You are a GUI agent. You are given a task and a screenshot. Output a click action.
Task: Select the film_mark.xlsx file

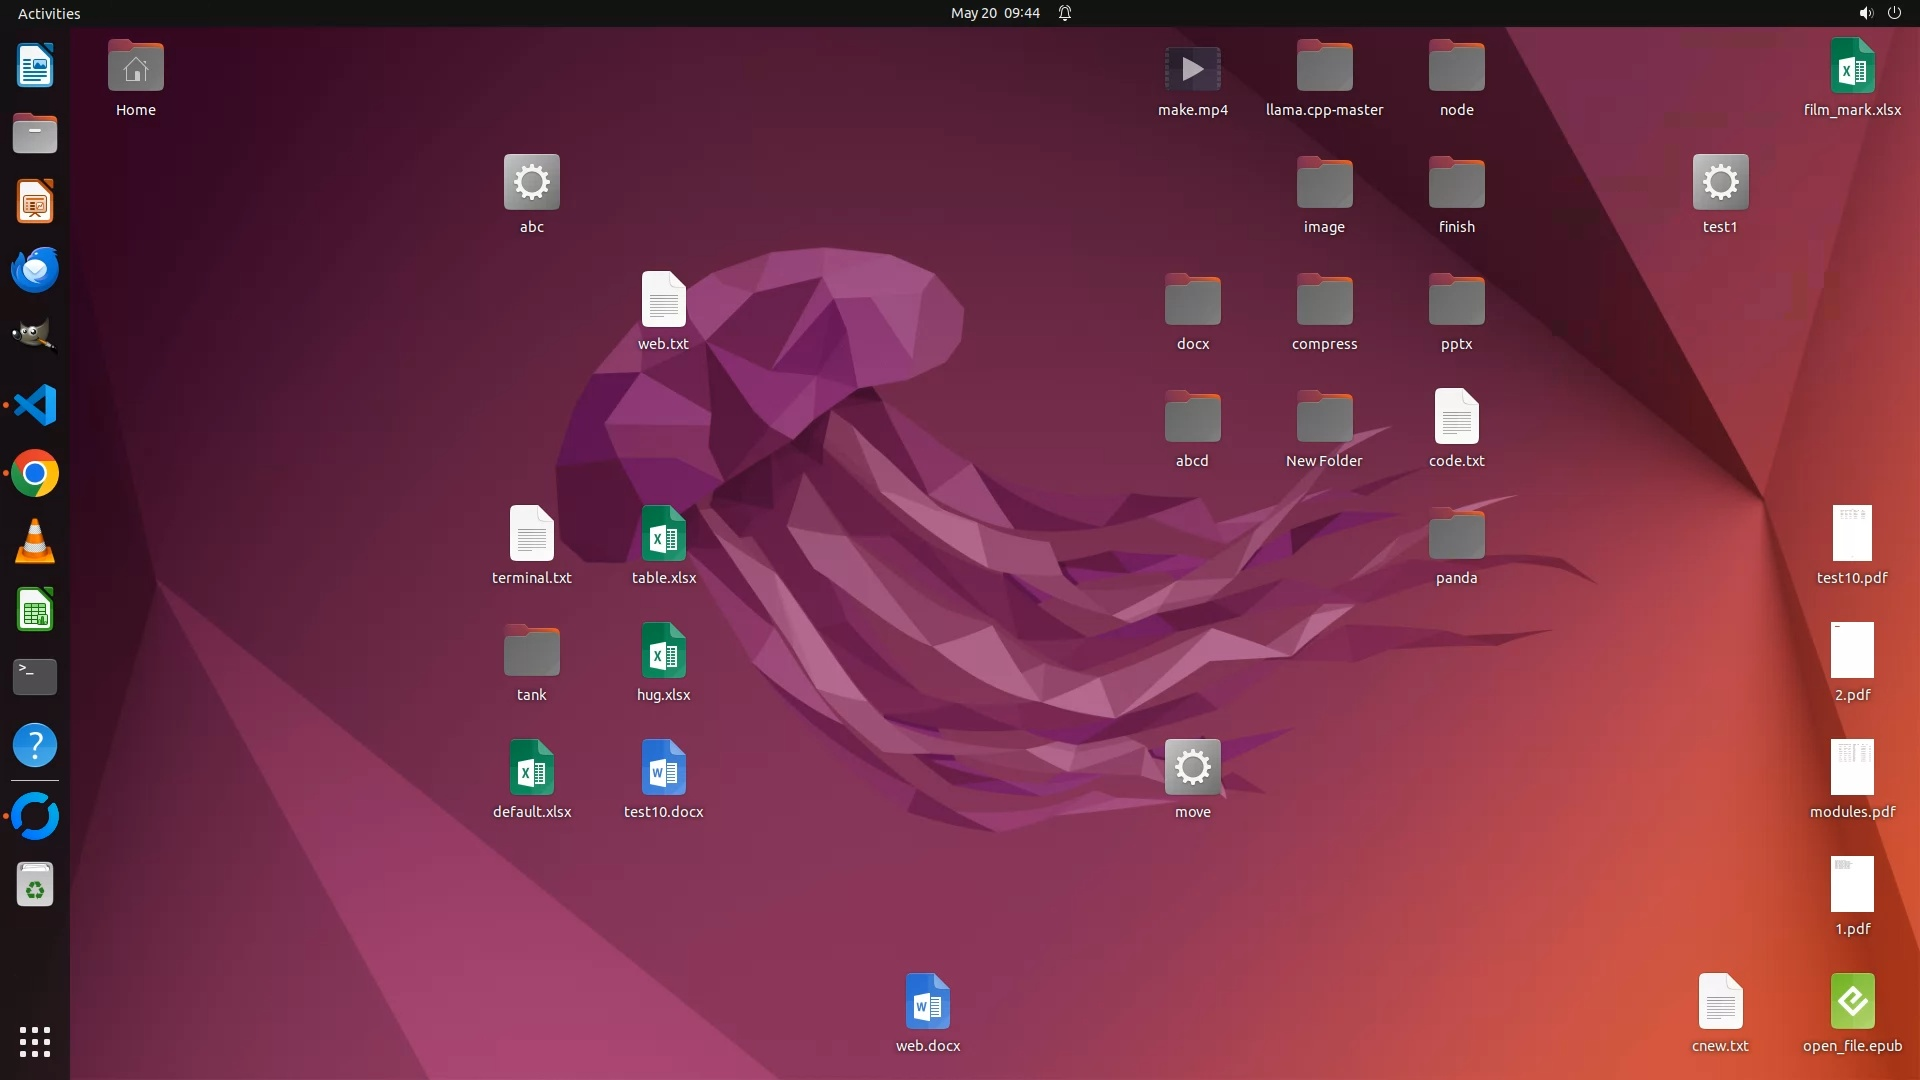point(1851,68)
